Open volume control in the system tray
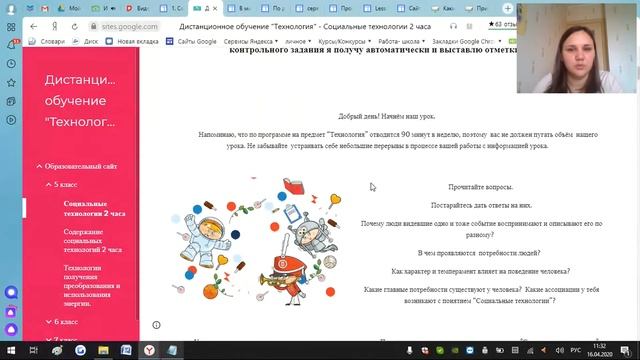Image resolution: width=640 pixels, height=360 pixels. [x=560, y=350]
